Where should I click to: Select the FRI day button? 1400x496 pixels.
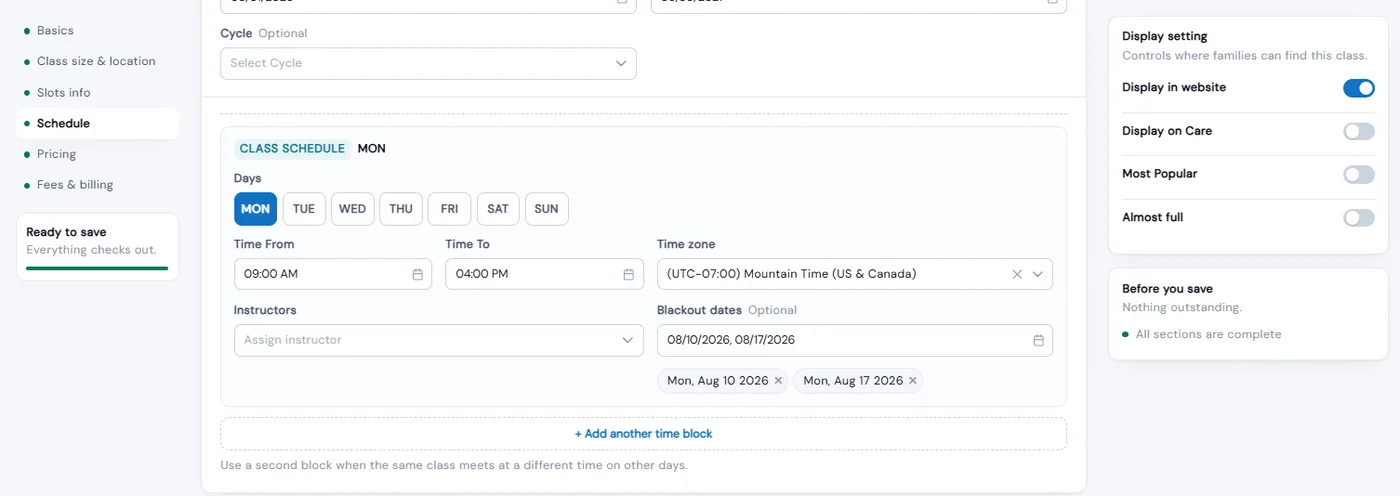[x=449, y=209]
